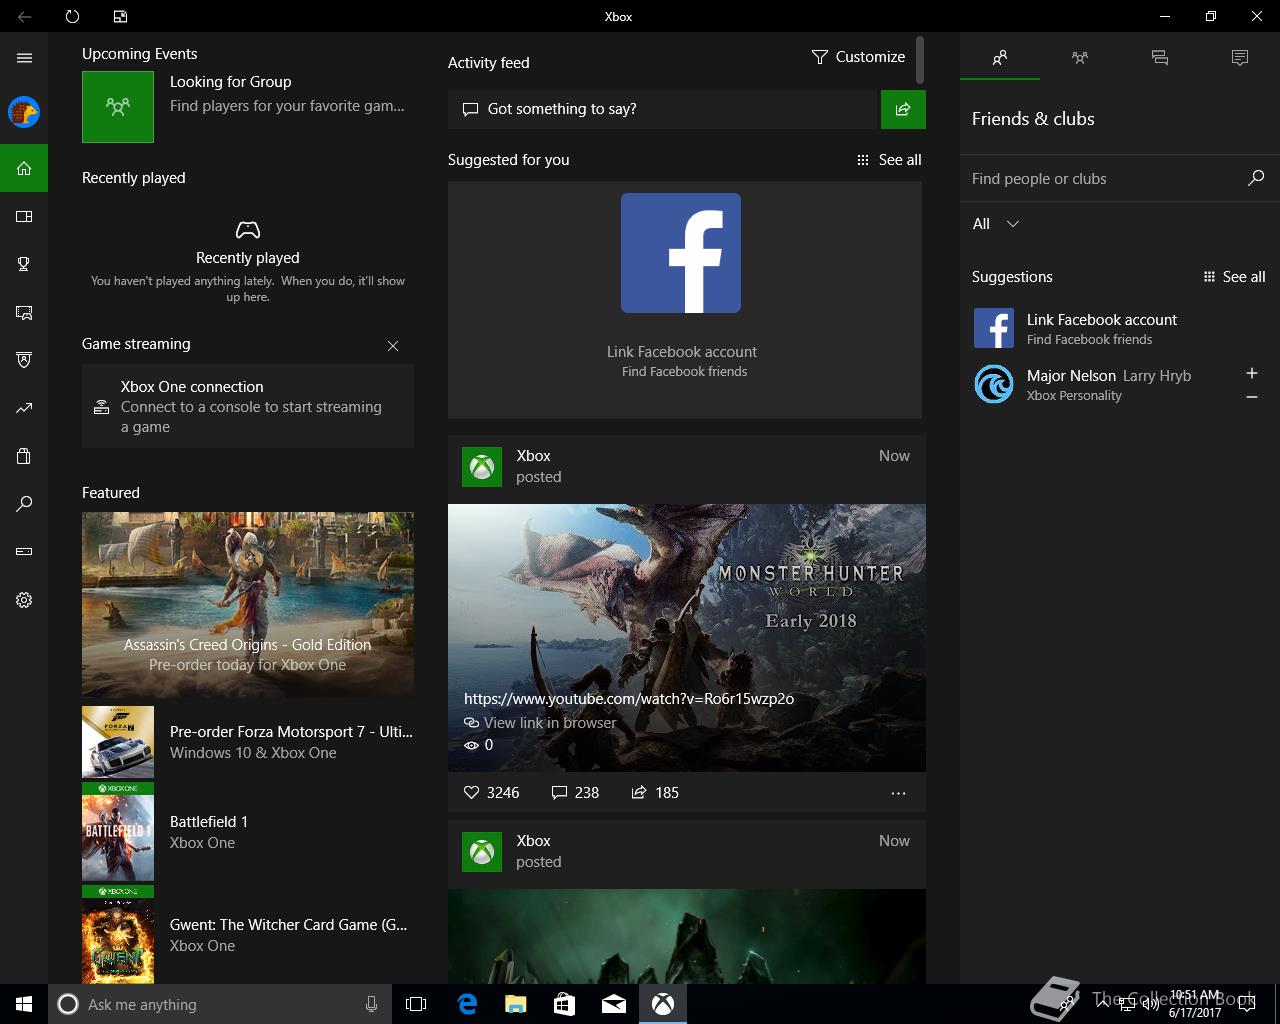Click the Xbox One connection card
The width and height of the screenshot is (1280, 1024).
coord(248,406)
